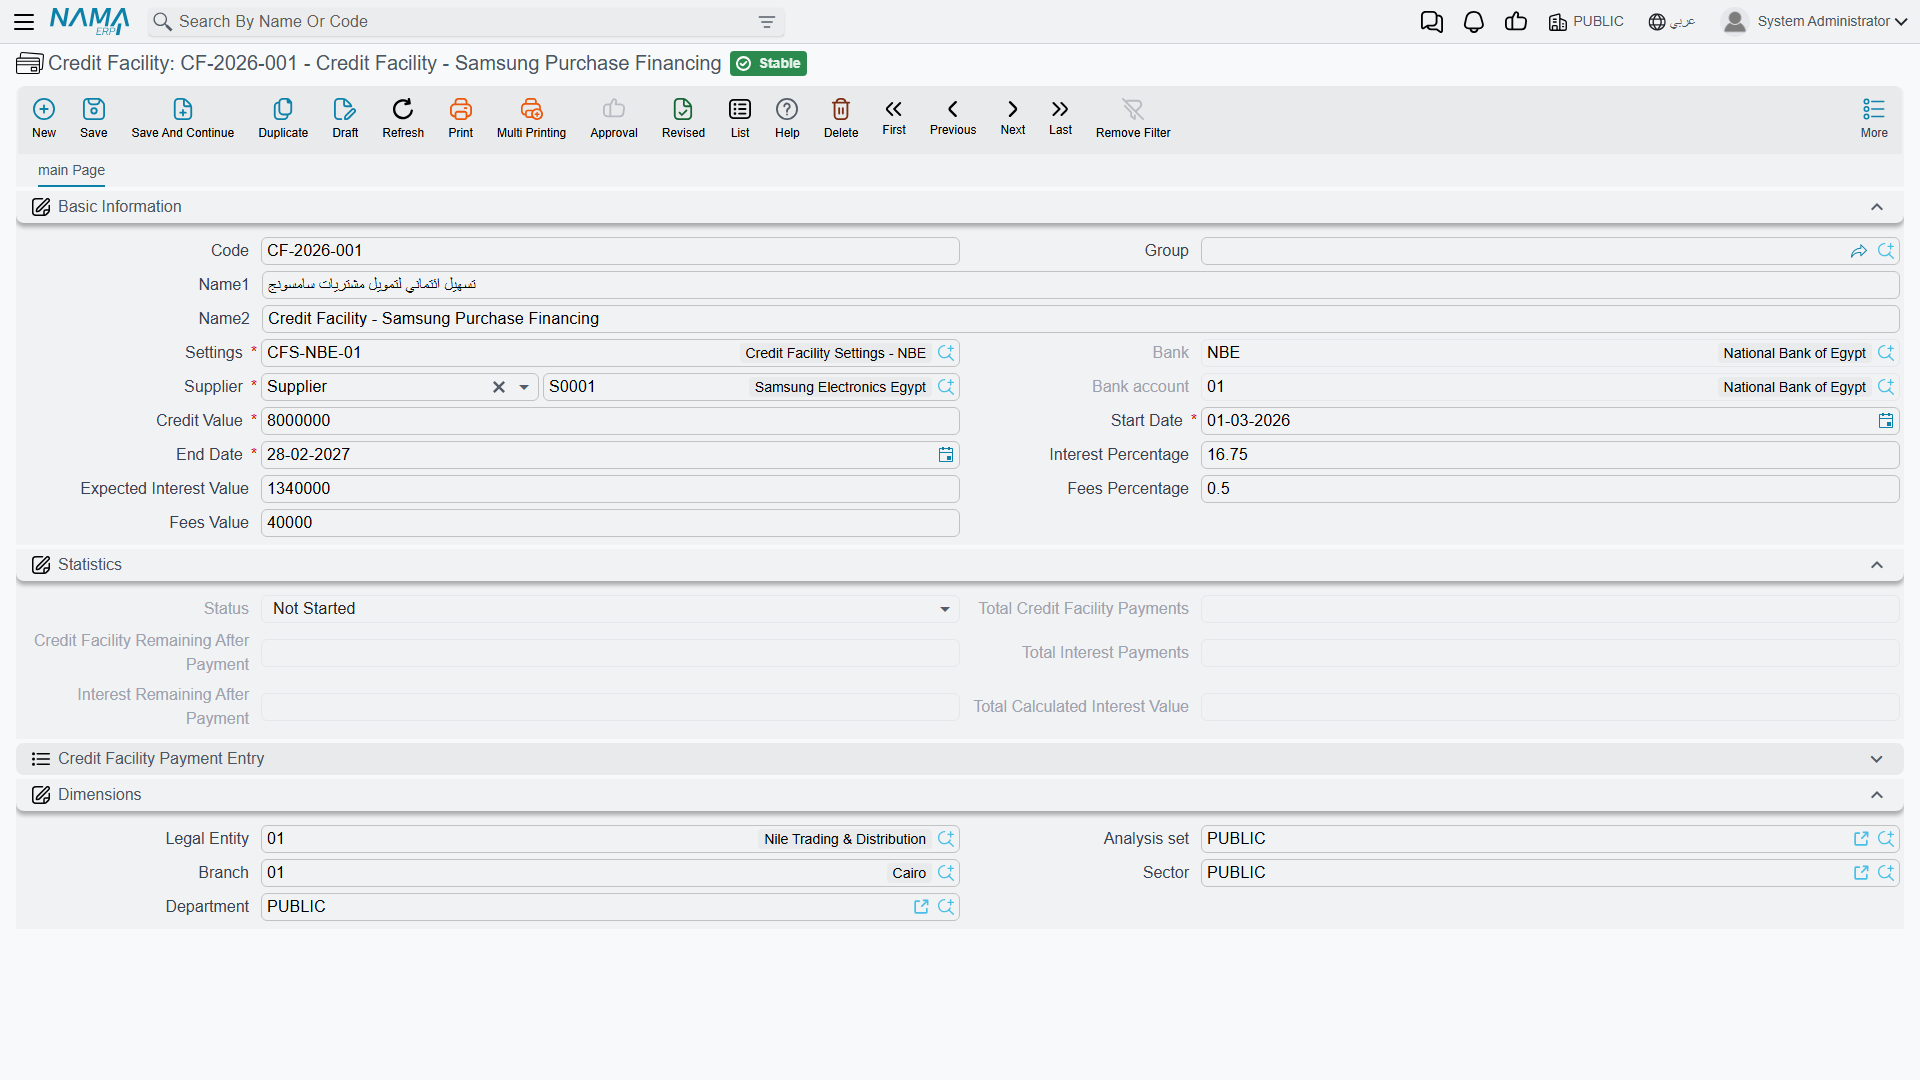
Task: Open search filter options icon
Action: 767,22
